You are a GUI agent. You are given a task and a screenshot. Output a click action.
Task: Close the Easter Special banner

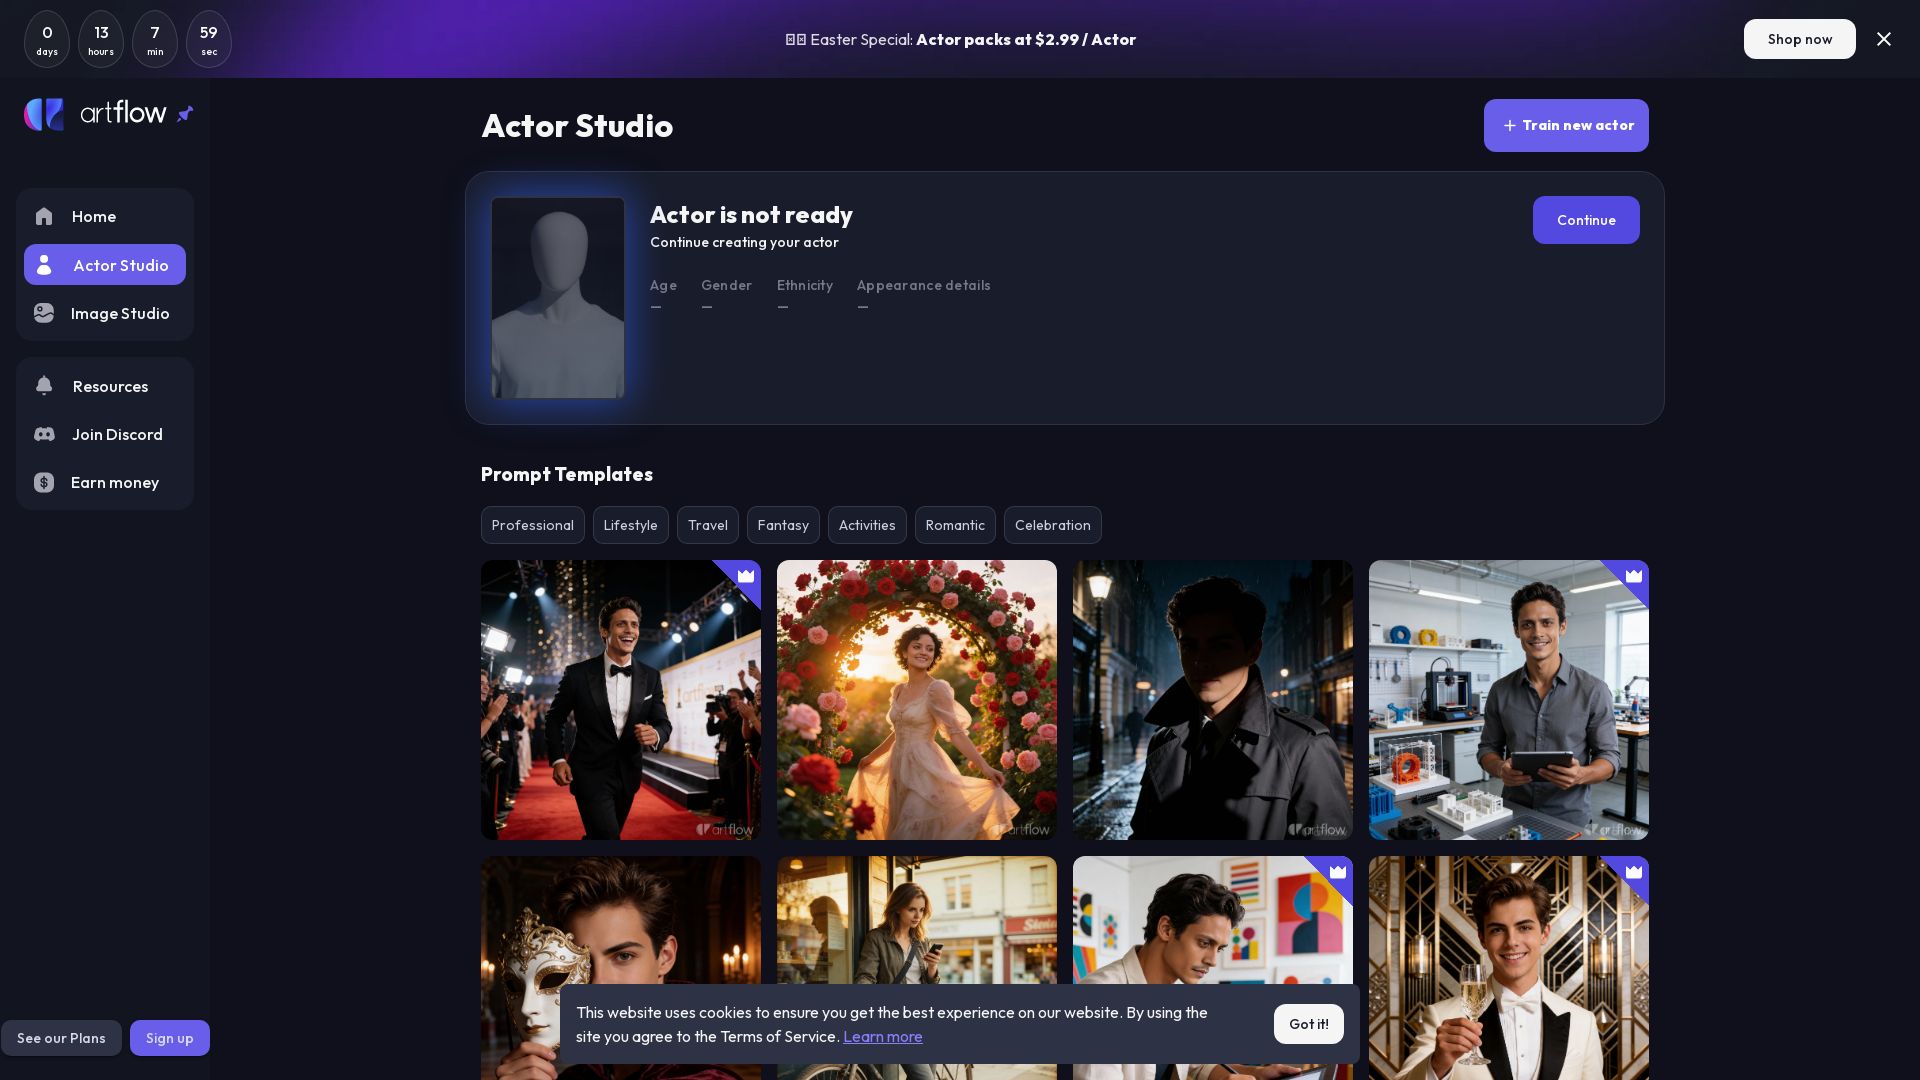1884,39
